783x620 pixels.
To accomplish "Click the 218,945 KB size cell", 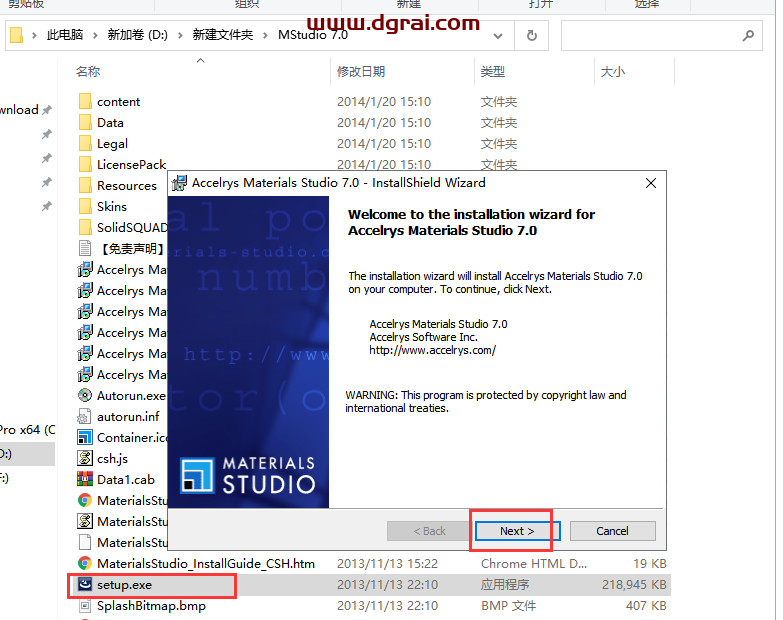I will 634,585.
